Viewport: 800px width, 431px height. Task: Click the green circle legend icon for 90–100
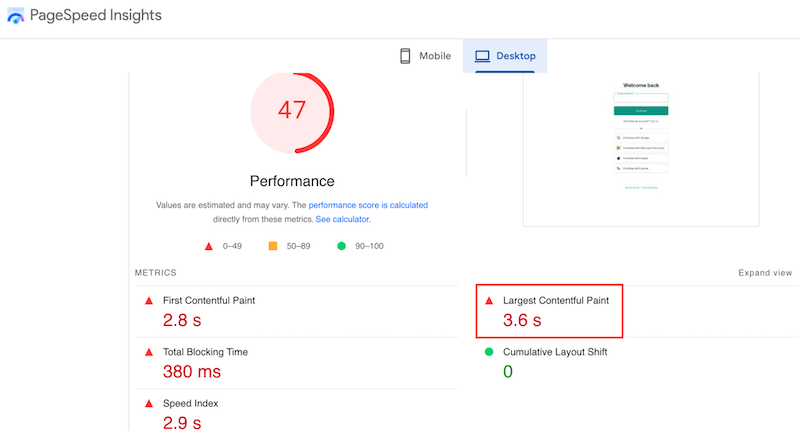coord(341,246)
